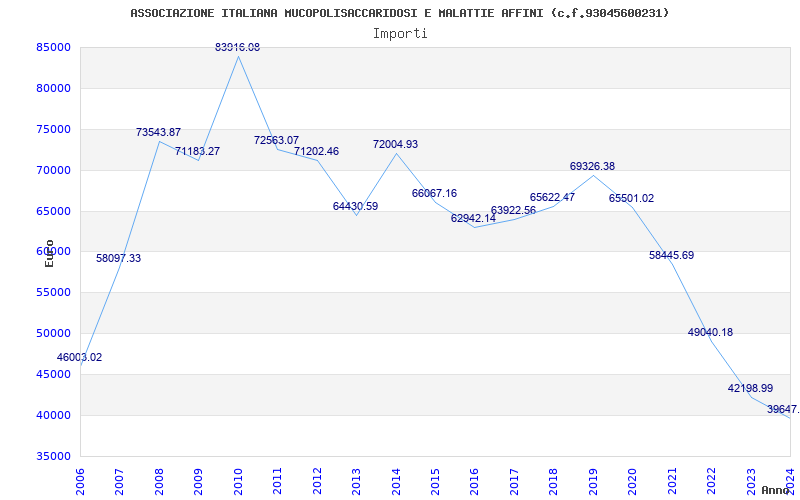Click the y-axis tick 45000
The image size is (800, 500).
(x=53, y=374)
